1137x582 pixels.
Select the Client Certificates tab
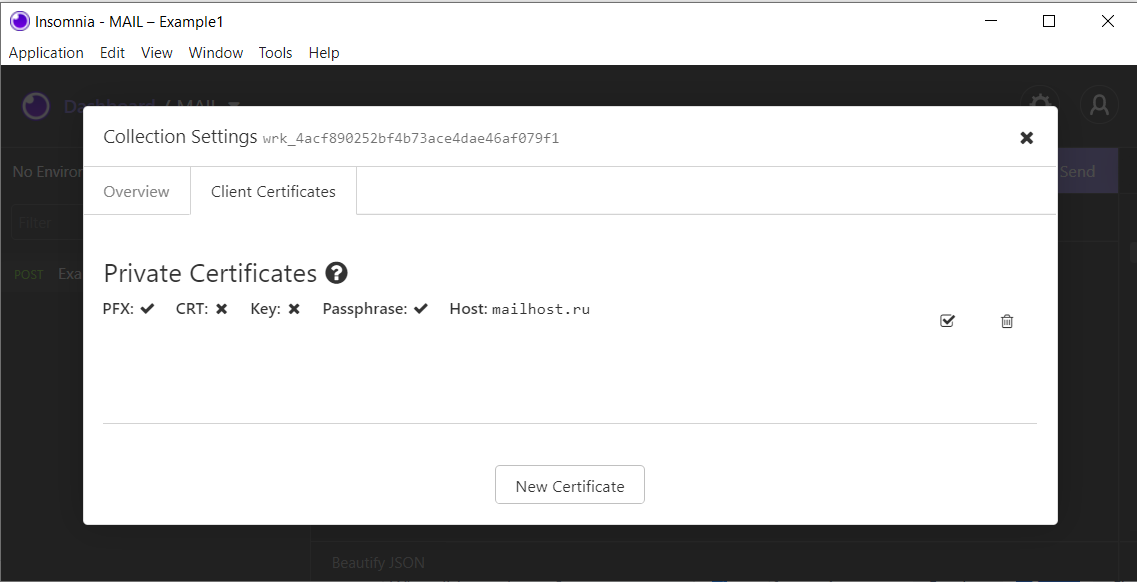[273, 191]
